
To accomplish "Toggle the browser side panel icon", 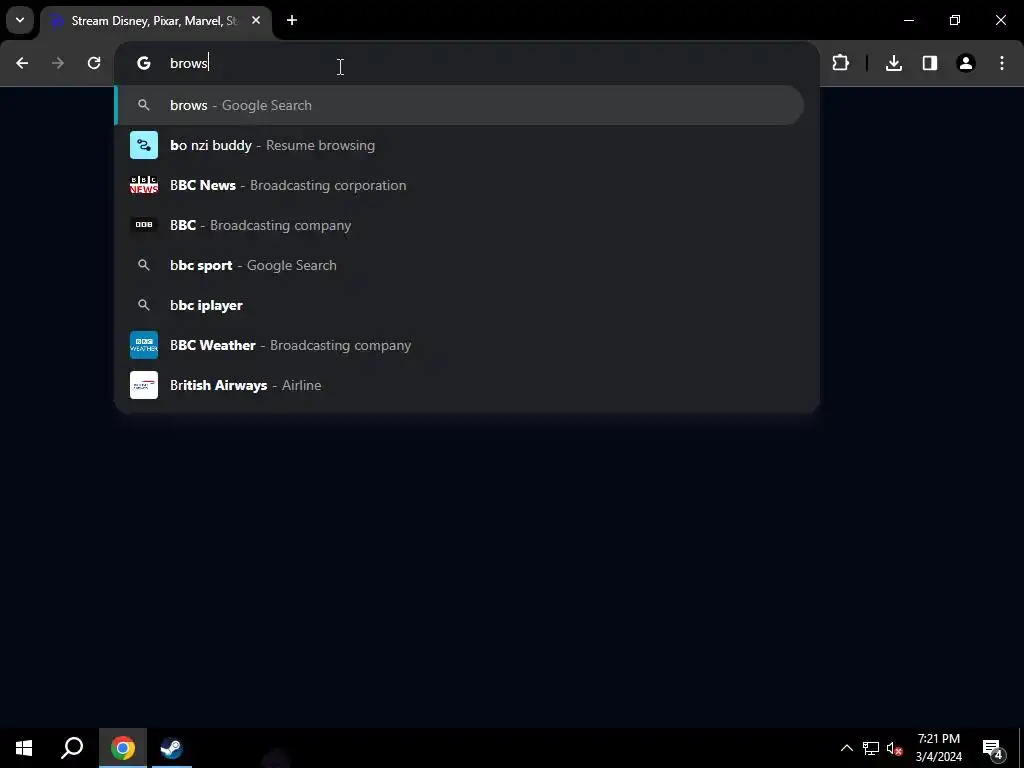I will point(930,63).
